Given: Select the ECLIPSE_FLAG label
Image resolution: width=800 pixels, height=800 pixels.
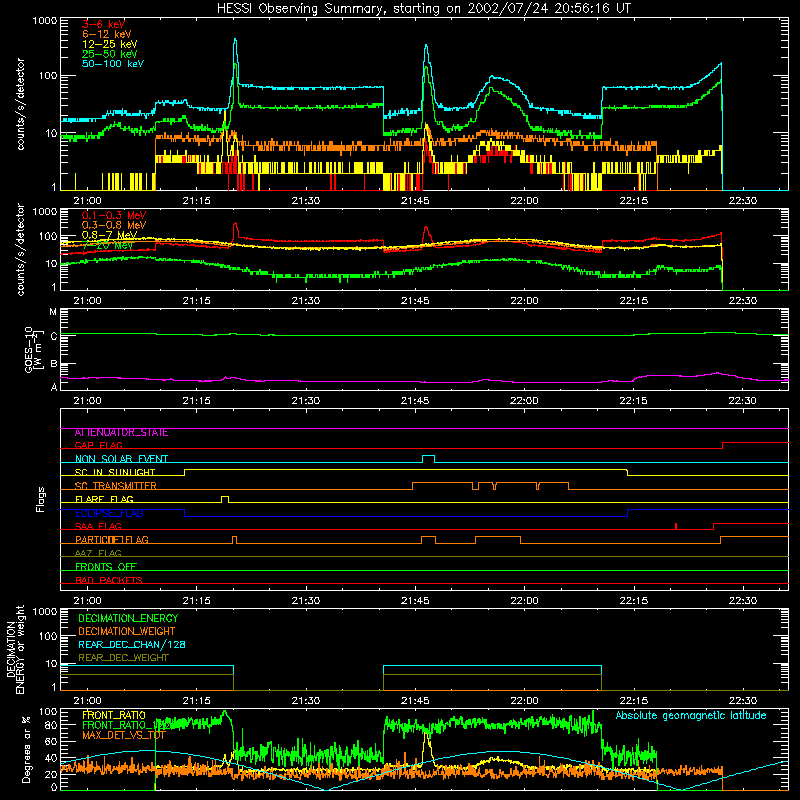Looking at the screenshot, I should [x=109, y=513].
